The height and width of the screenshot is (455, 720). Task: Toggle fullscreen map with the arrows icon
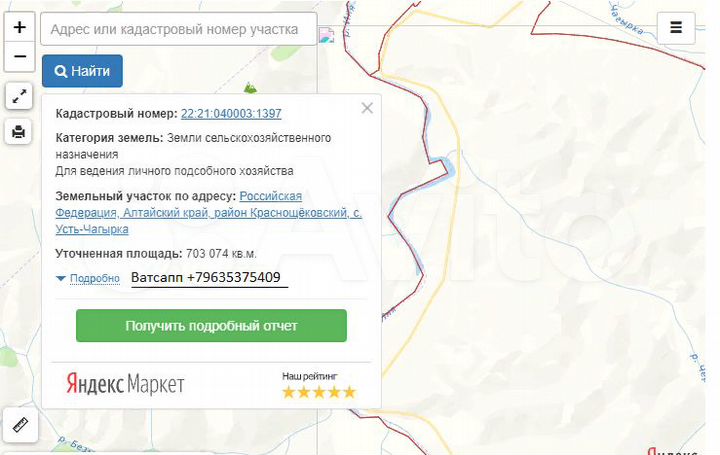19,96
